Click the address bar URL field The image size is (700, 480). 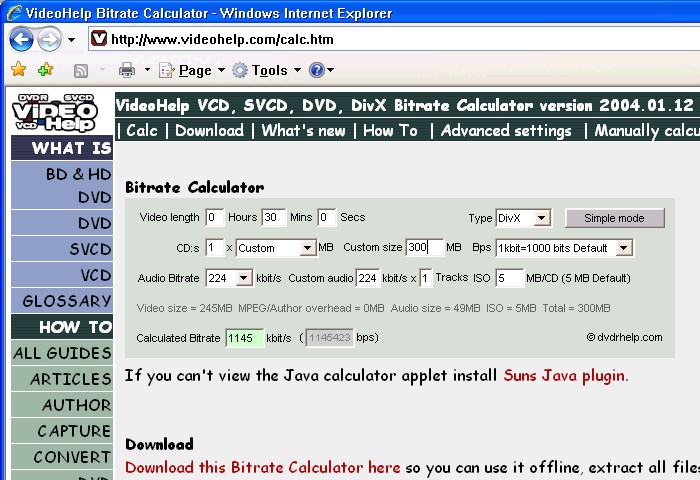393,39
